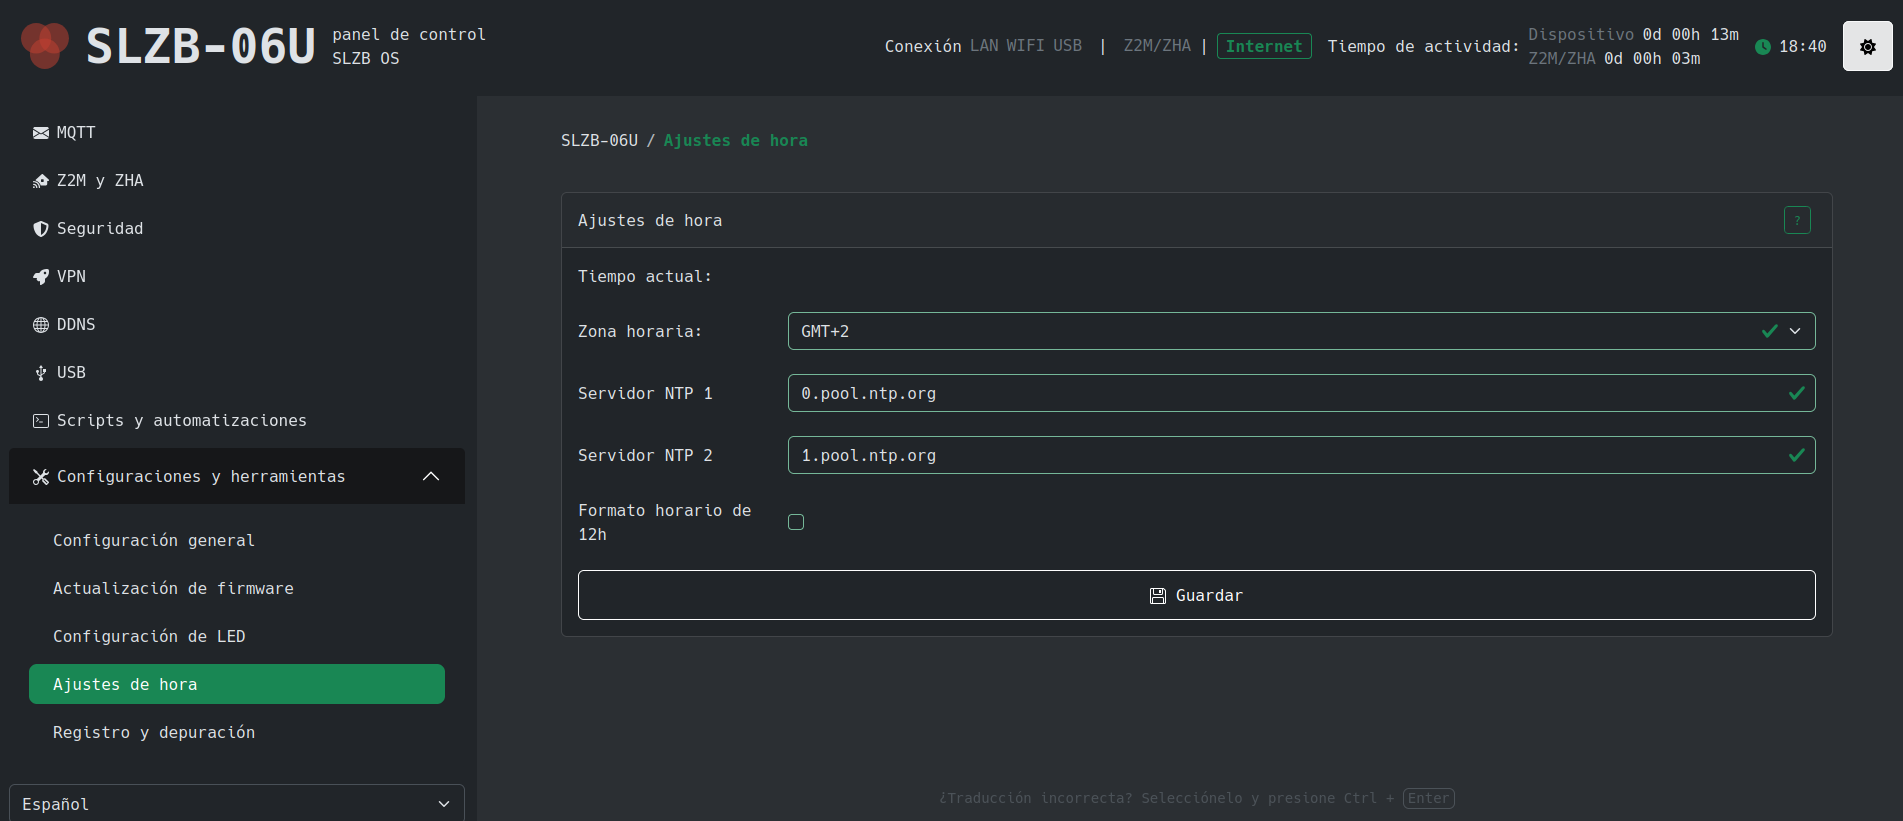Open the Español language selector
This screenshot has height=821, width=1903.
(x=236, y=804)
